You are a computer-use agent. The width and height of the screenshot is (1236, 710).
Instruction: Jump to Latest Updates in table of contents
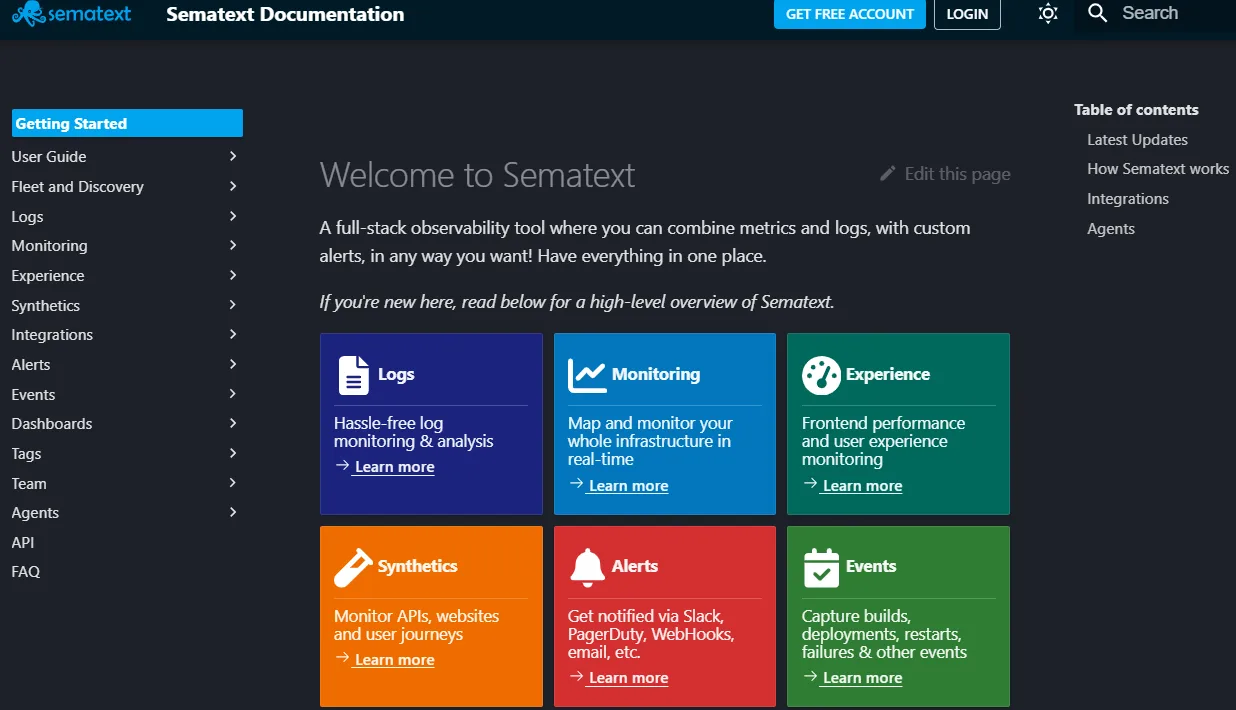pyautogui.click(x=1137, y=140)
